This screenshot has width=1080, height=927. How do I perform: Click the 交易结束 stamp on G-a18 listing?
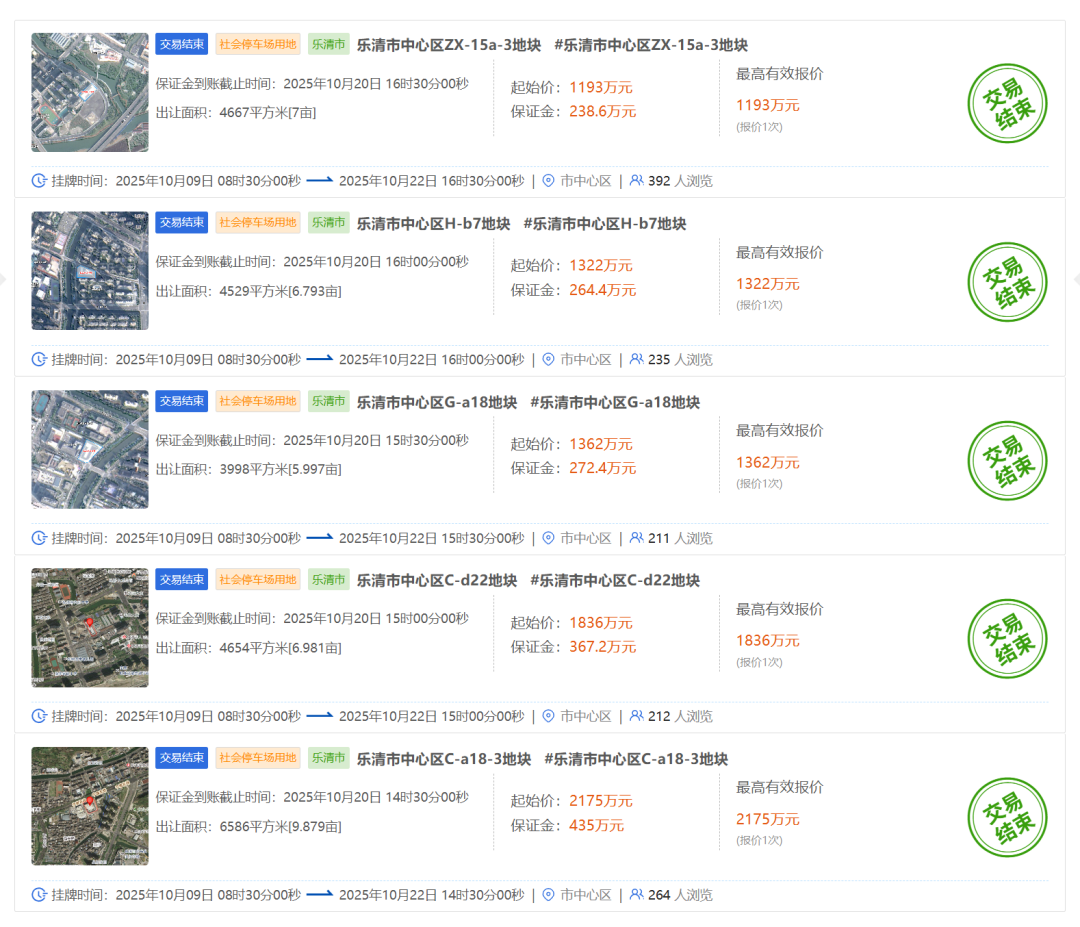pyautogui.click(x=1007, y=461)
